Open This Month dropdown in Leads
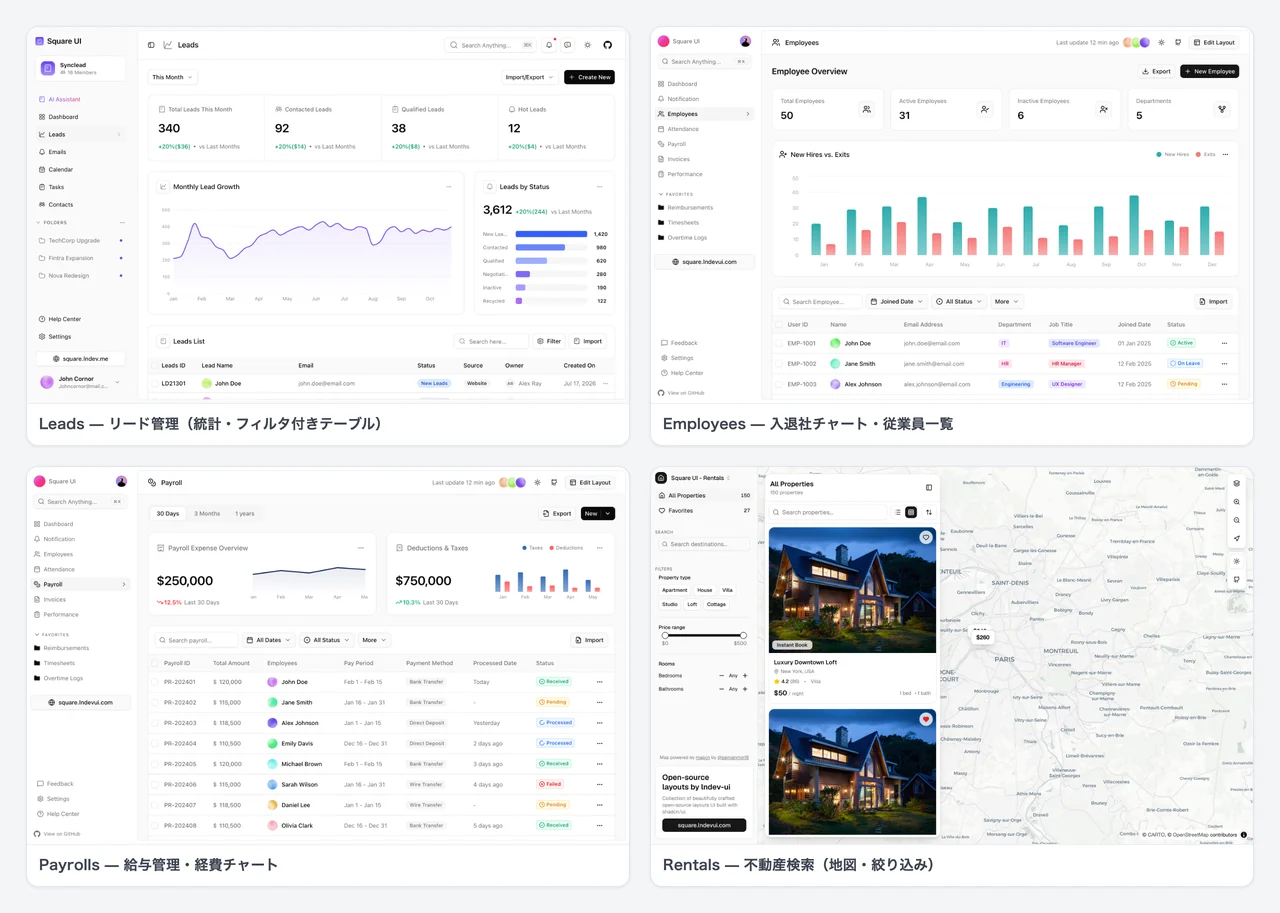This screenshot has width=1280, height=913. (x=172, y=77)
